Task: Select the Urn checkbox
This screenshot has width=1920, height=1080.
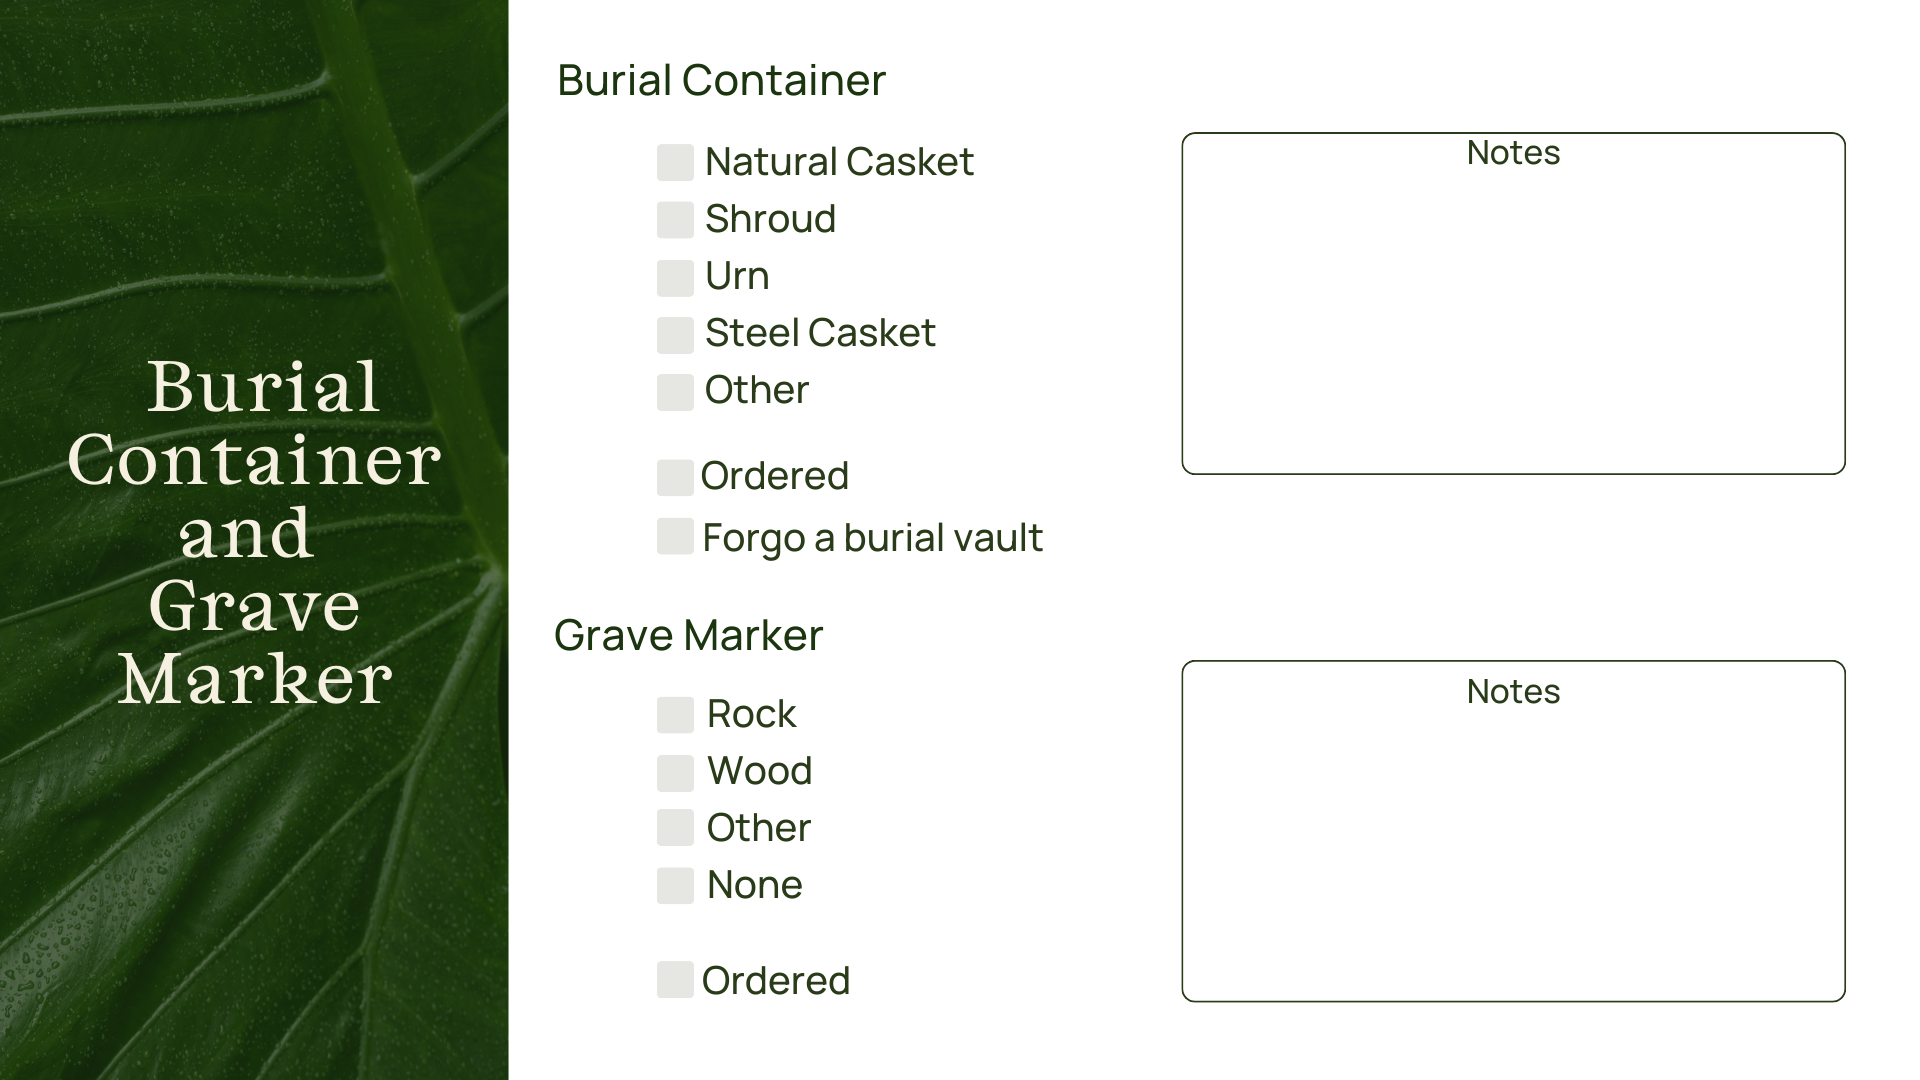Action: [675, 277]
